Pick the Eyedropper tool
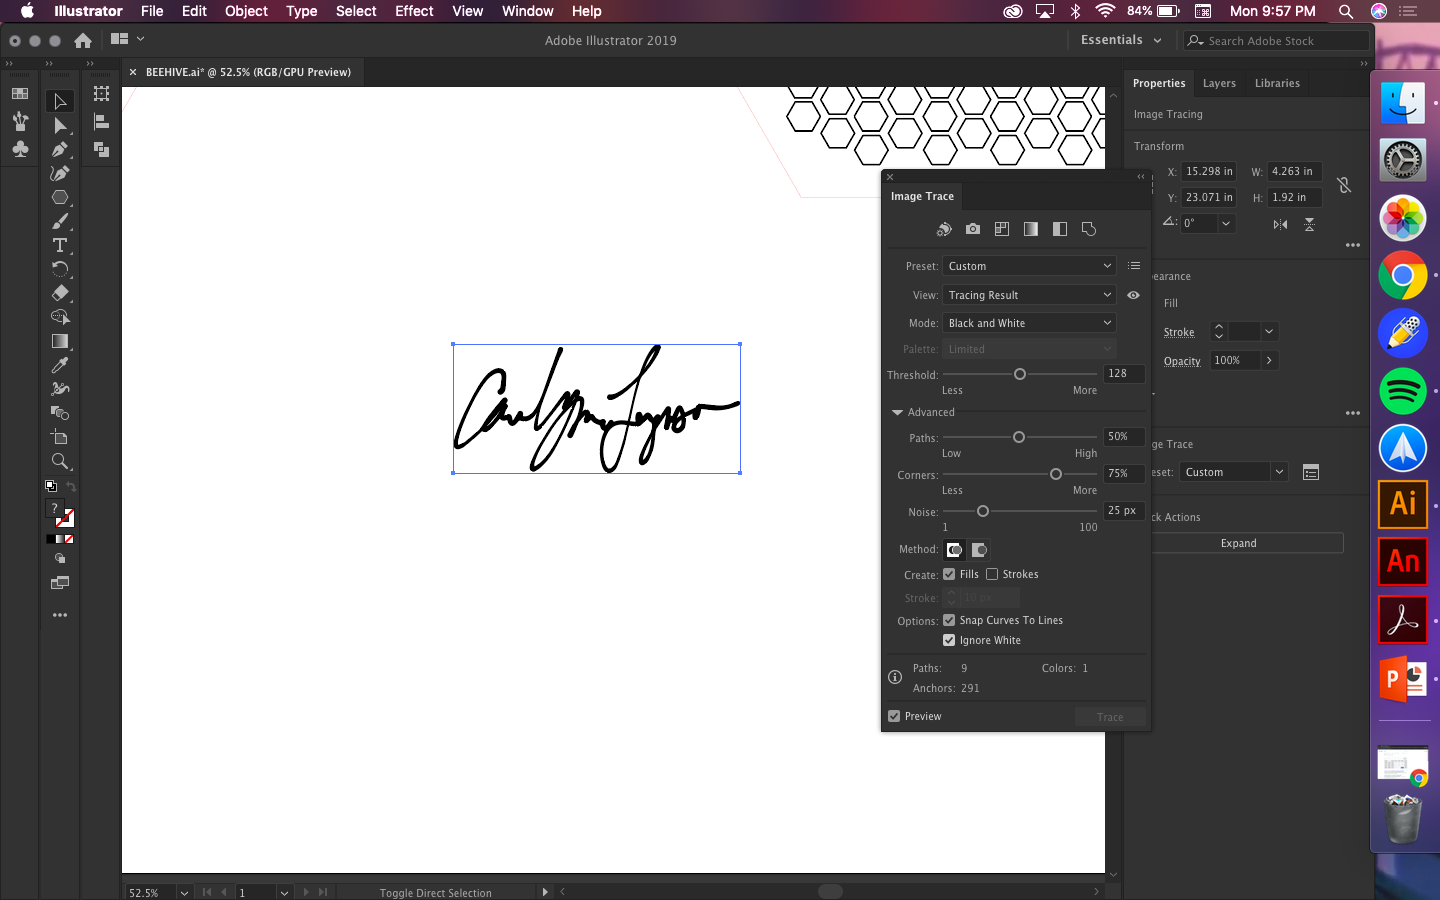The image size is (1440, 900). pyautogui.click(x=60, y=365)
